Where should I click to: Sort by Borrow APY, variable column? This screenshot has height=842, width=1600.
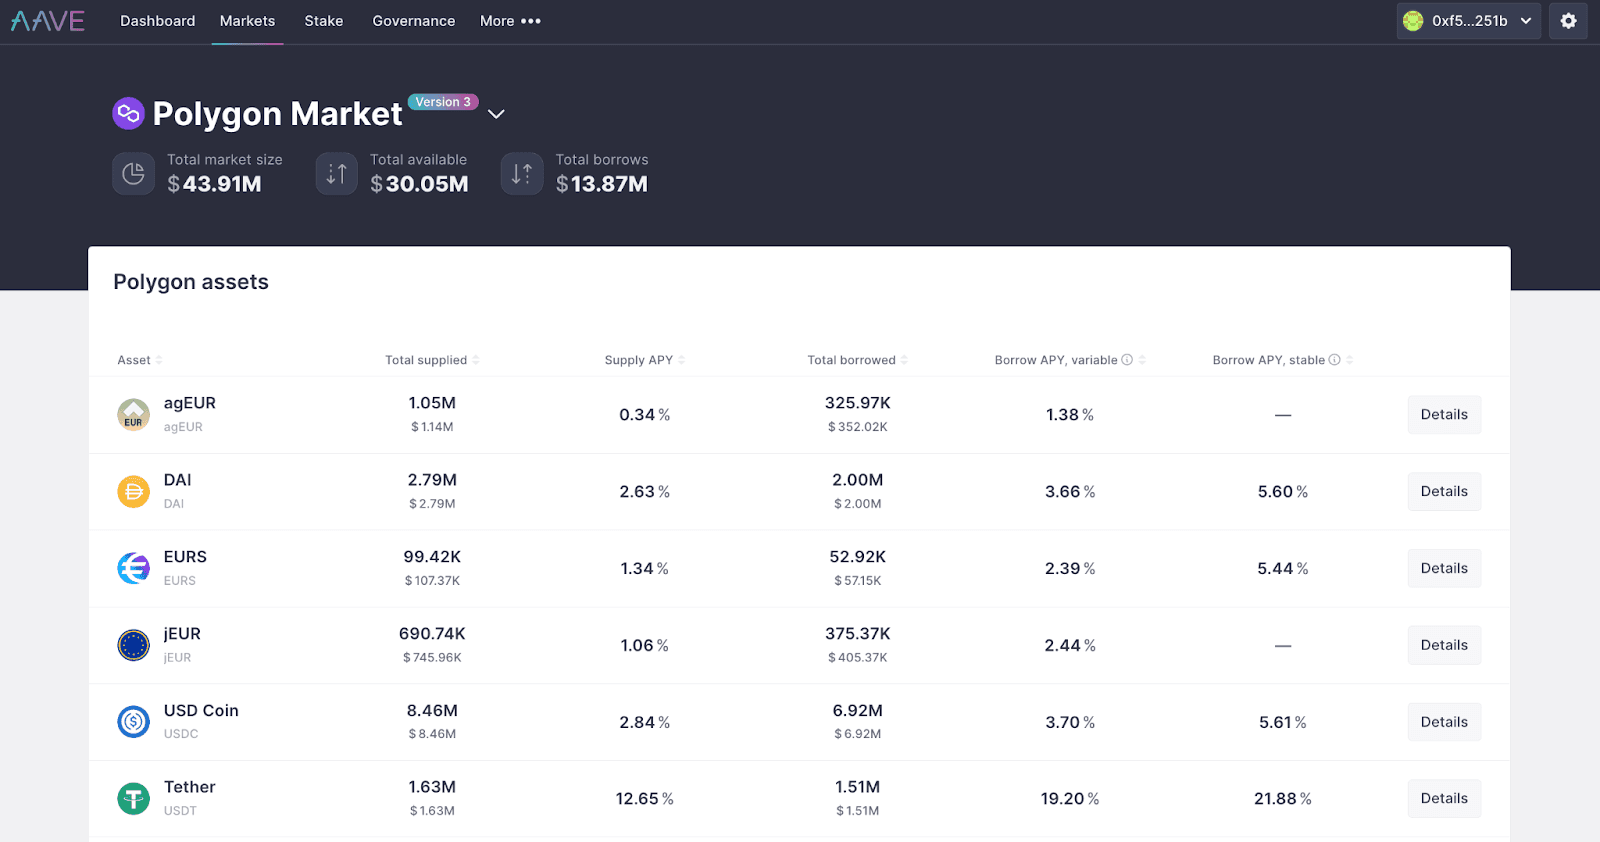coord(1070,360)
